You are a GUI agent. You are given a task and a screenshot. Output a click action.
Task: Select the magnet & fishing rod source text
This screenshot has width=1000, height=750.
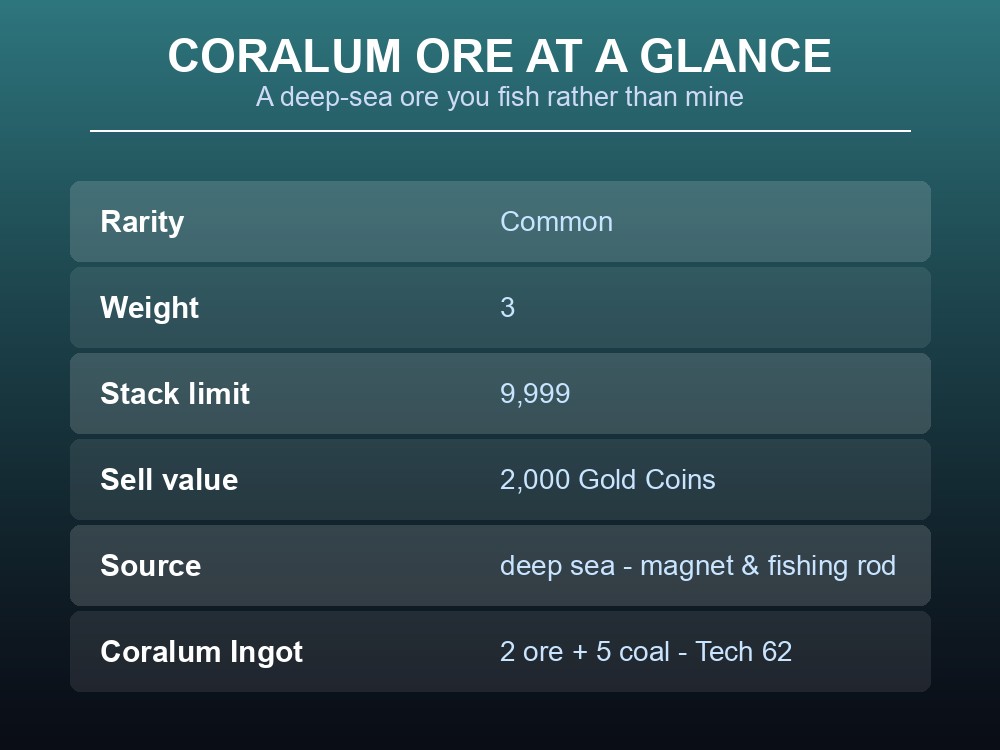coord(768,566)
